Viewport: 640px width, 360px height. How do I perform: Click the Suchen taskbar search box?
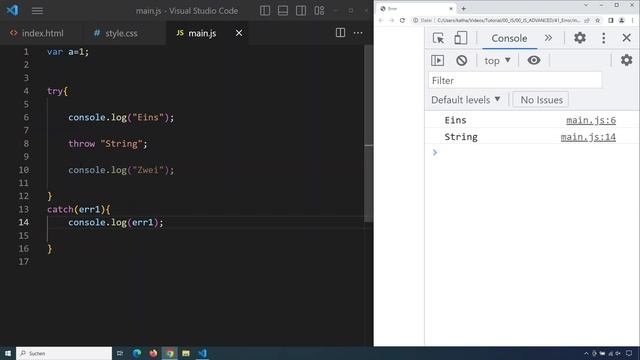click(64, 353)
